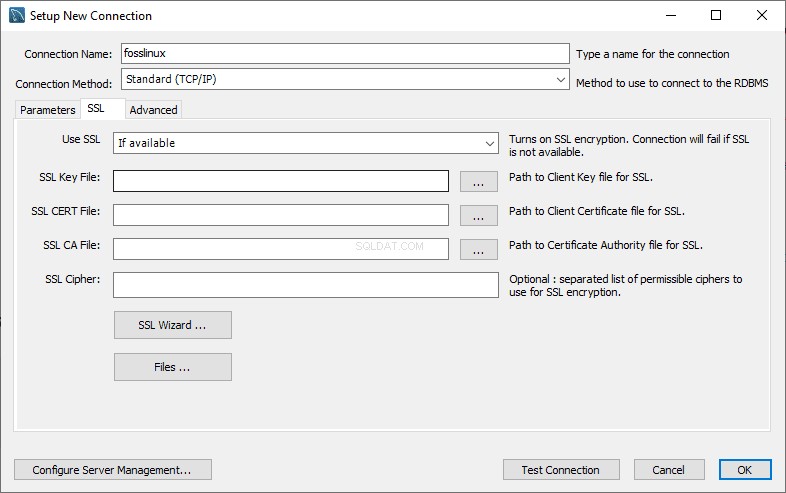Open the Files button
The height and width of the screenshot is (493, 786).
click(x=172, y=367)
